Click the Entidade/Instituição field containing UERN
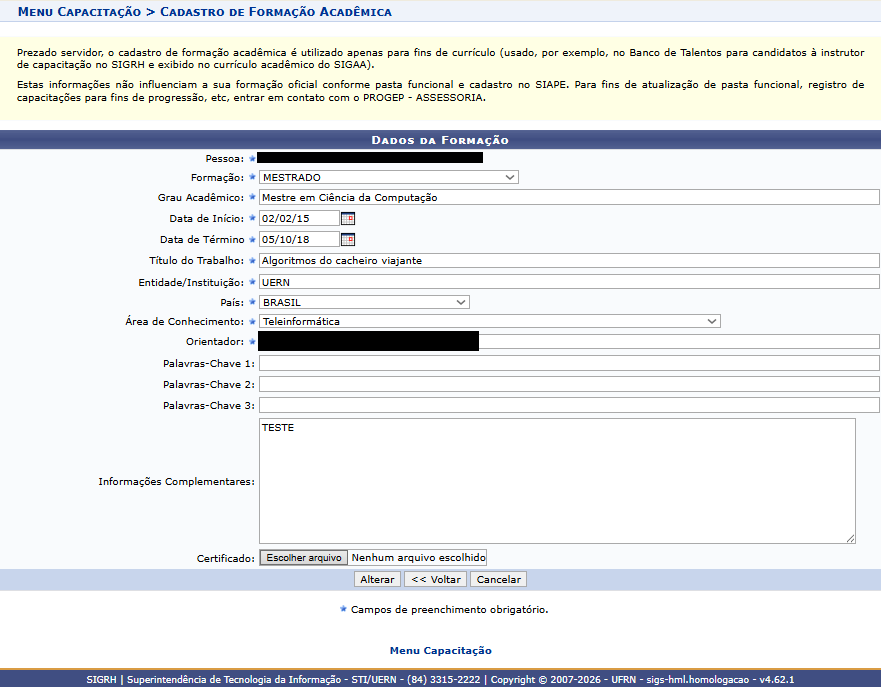Screen dimensions: 881x687 [x=569, y=282]
